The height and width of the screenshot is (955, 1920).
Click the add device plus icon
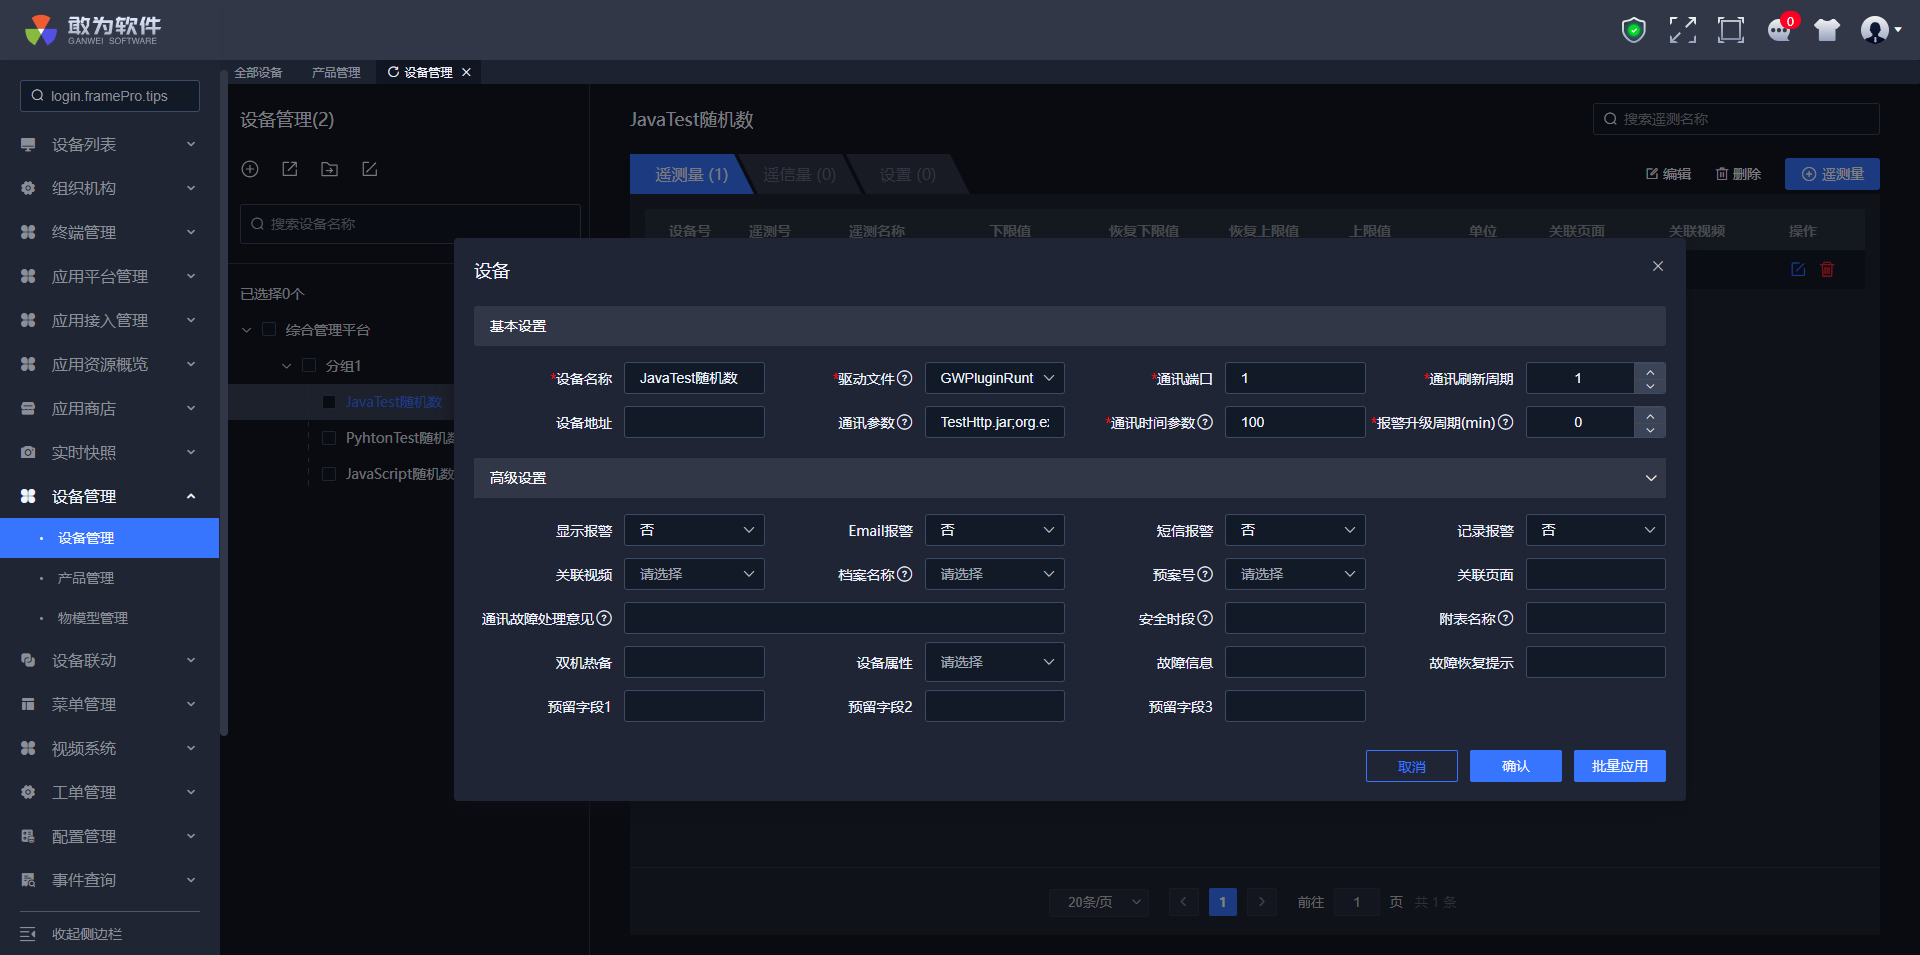(x=250, y=169)
